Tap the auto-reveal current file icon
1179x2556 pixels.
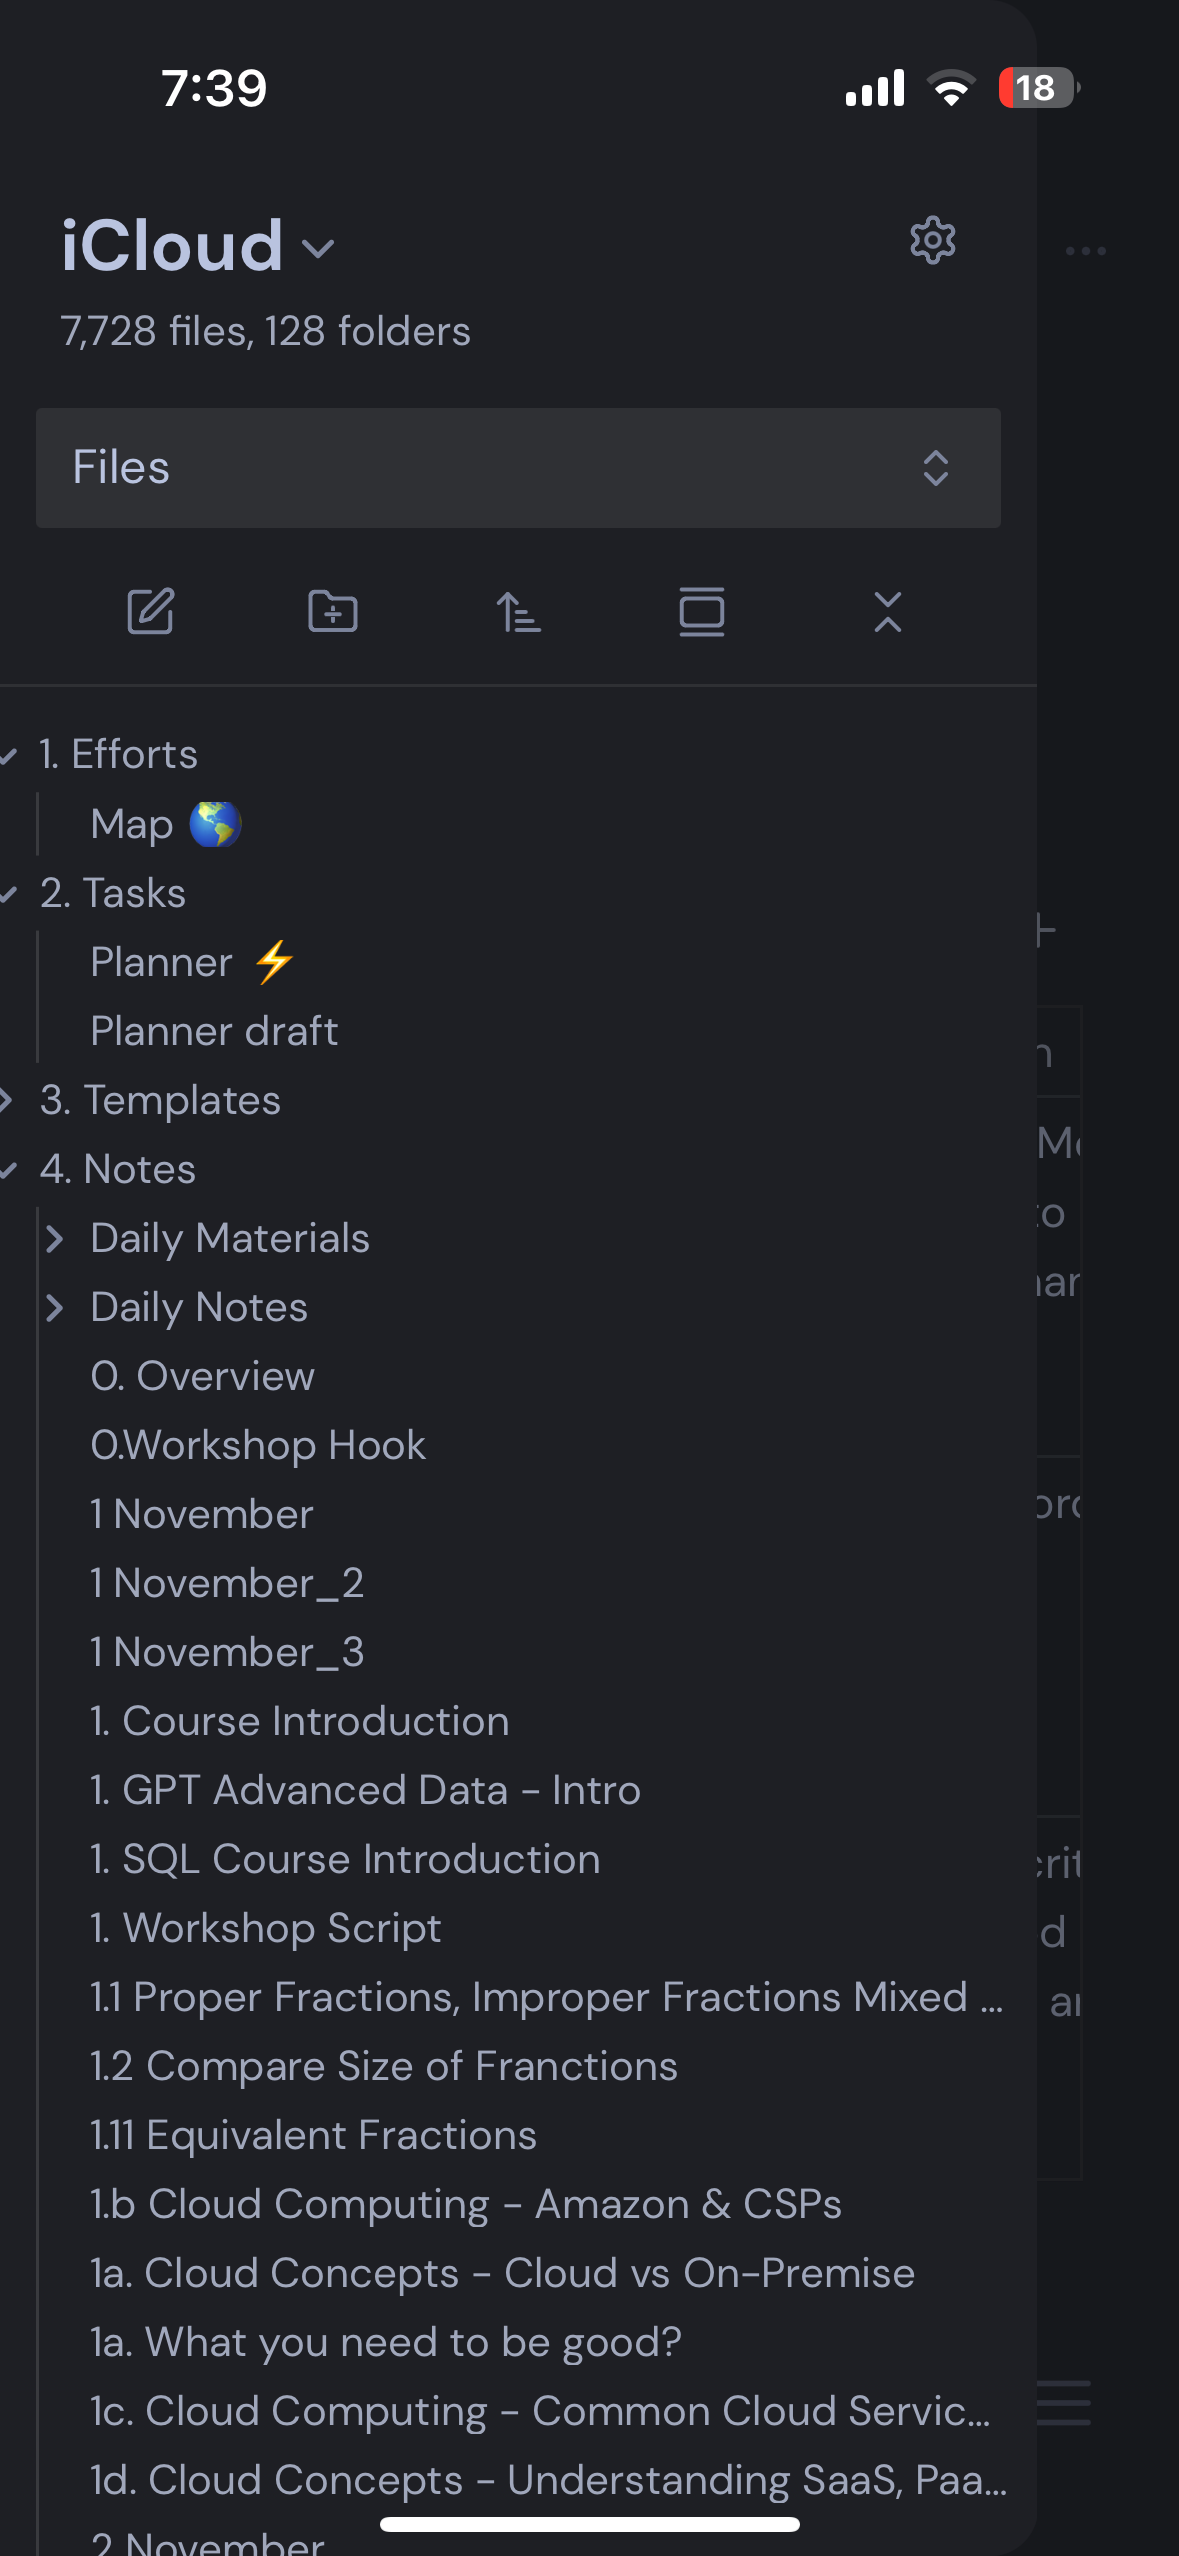[x=702, y=612]
